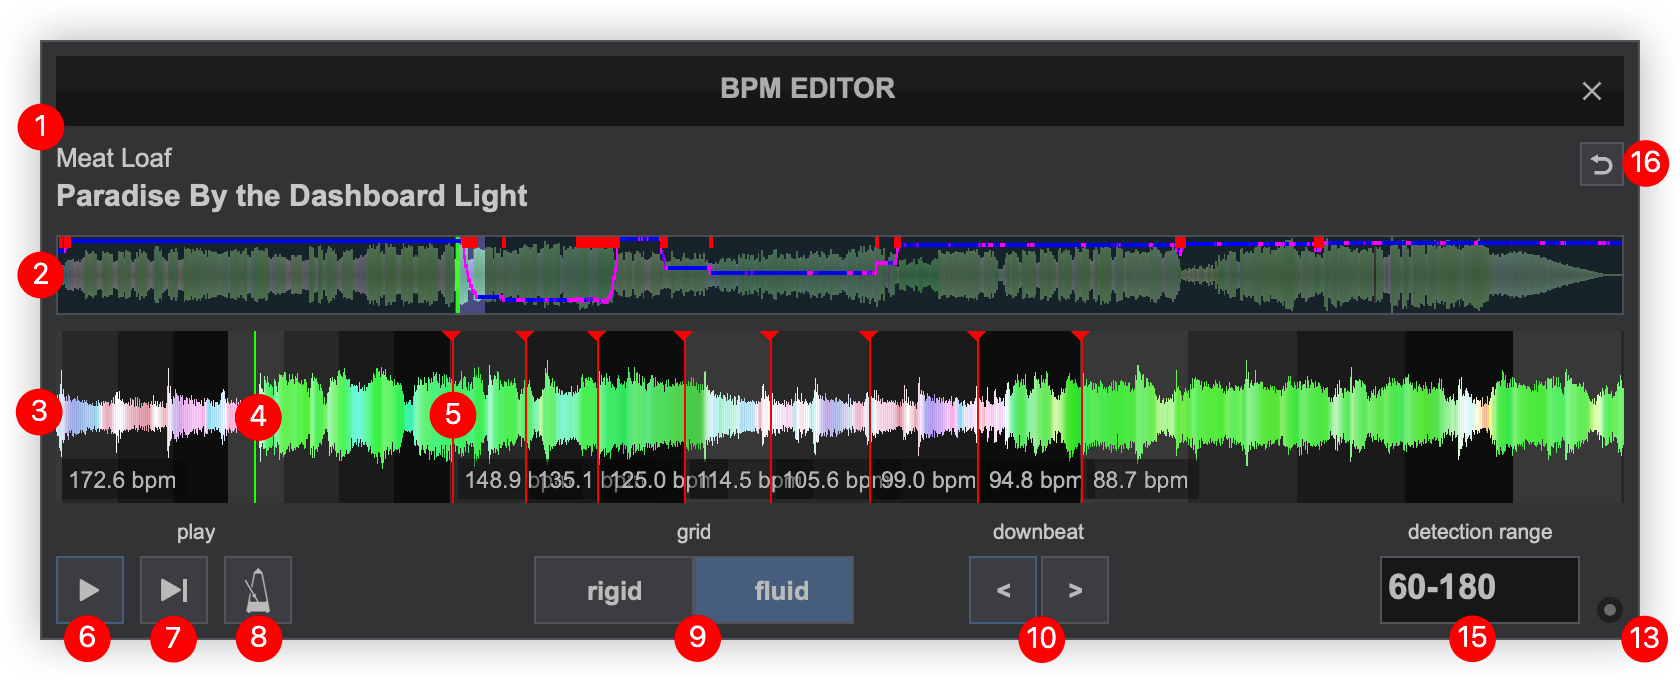Viewport: 1680px width, 680px height.
Task: Toggle the metronome icon
Action: pos(258,590)
